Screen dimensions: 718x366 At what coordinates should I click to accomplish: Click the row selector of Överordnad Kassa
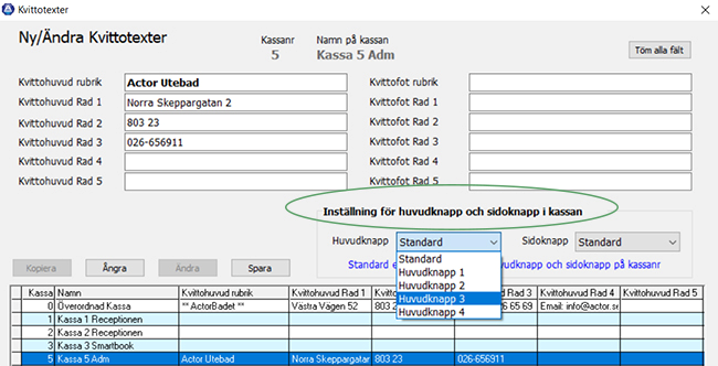(x=16, y=306)
